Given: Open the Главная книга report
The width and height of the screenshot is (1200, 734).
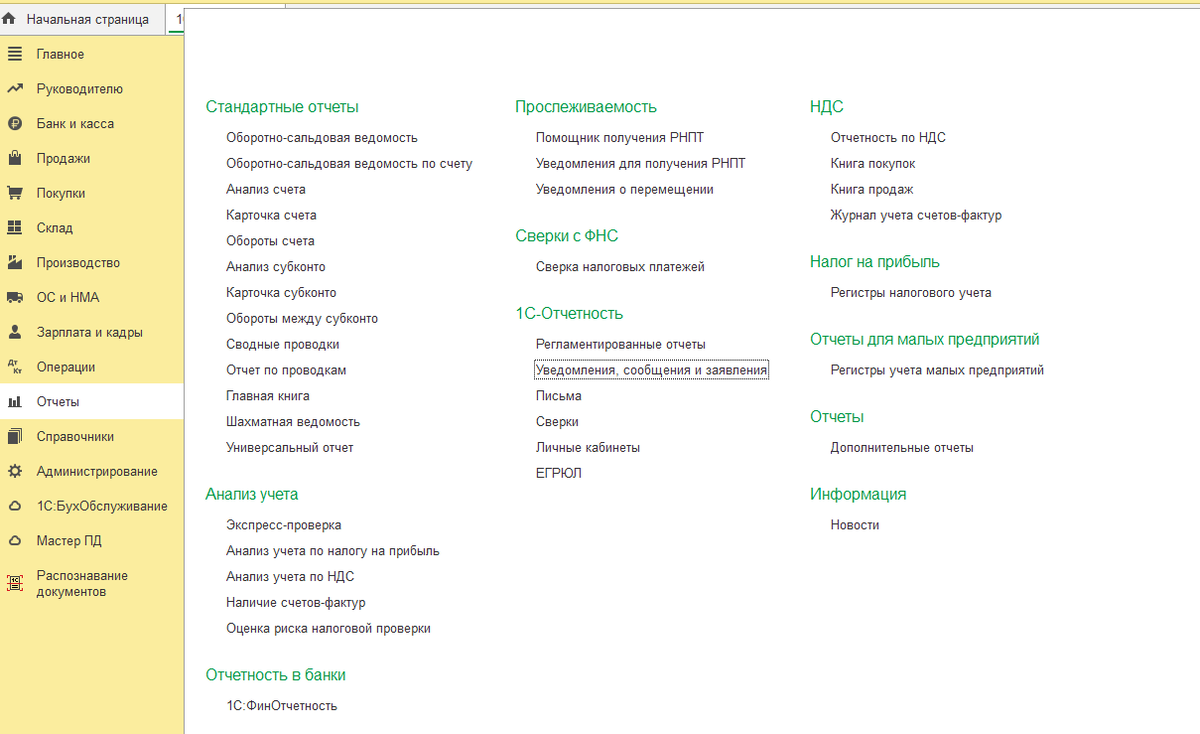Looking at the screenshot, I should click(x=268, y=396).
